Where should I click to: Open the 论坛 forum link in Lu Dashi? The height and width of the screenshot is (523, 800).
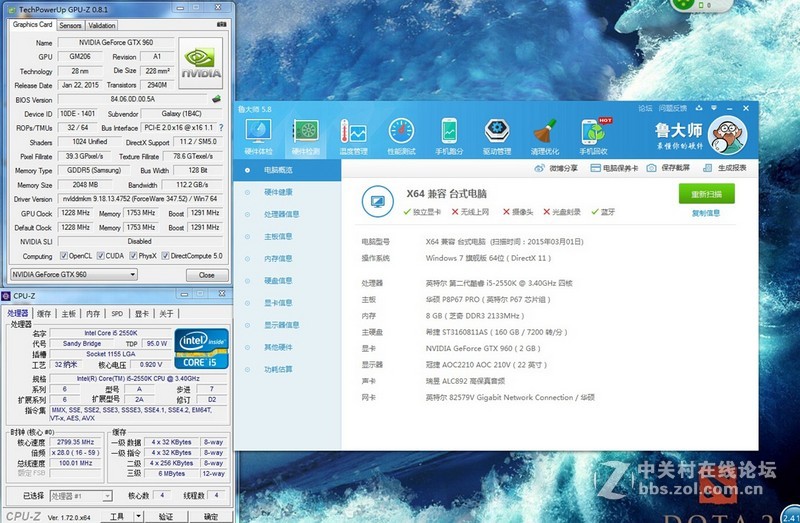(645, 108)
